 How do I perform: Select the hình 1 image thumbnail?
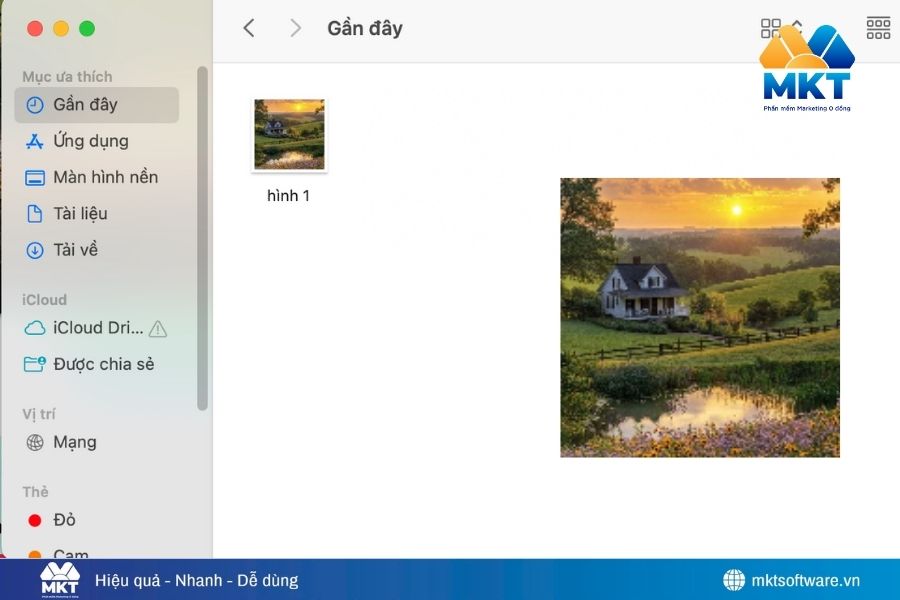pyautogui.click(x=289, y=134)
